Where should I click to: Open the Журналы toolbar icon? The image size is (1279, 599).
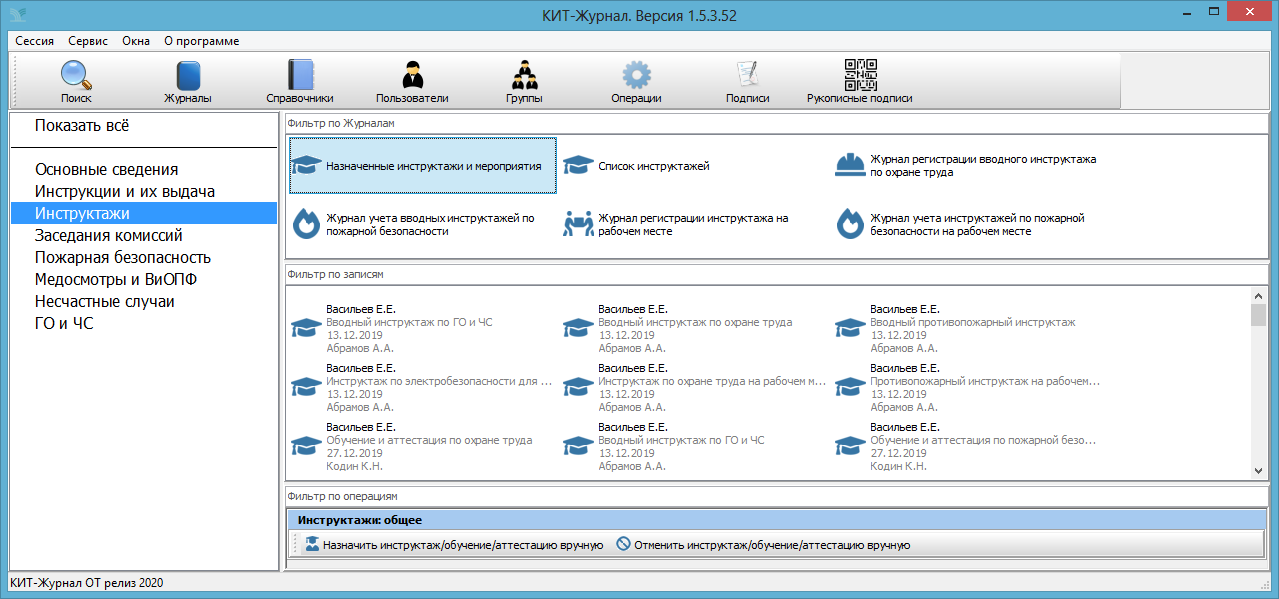pyautogui.click(x=188, y=82)
